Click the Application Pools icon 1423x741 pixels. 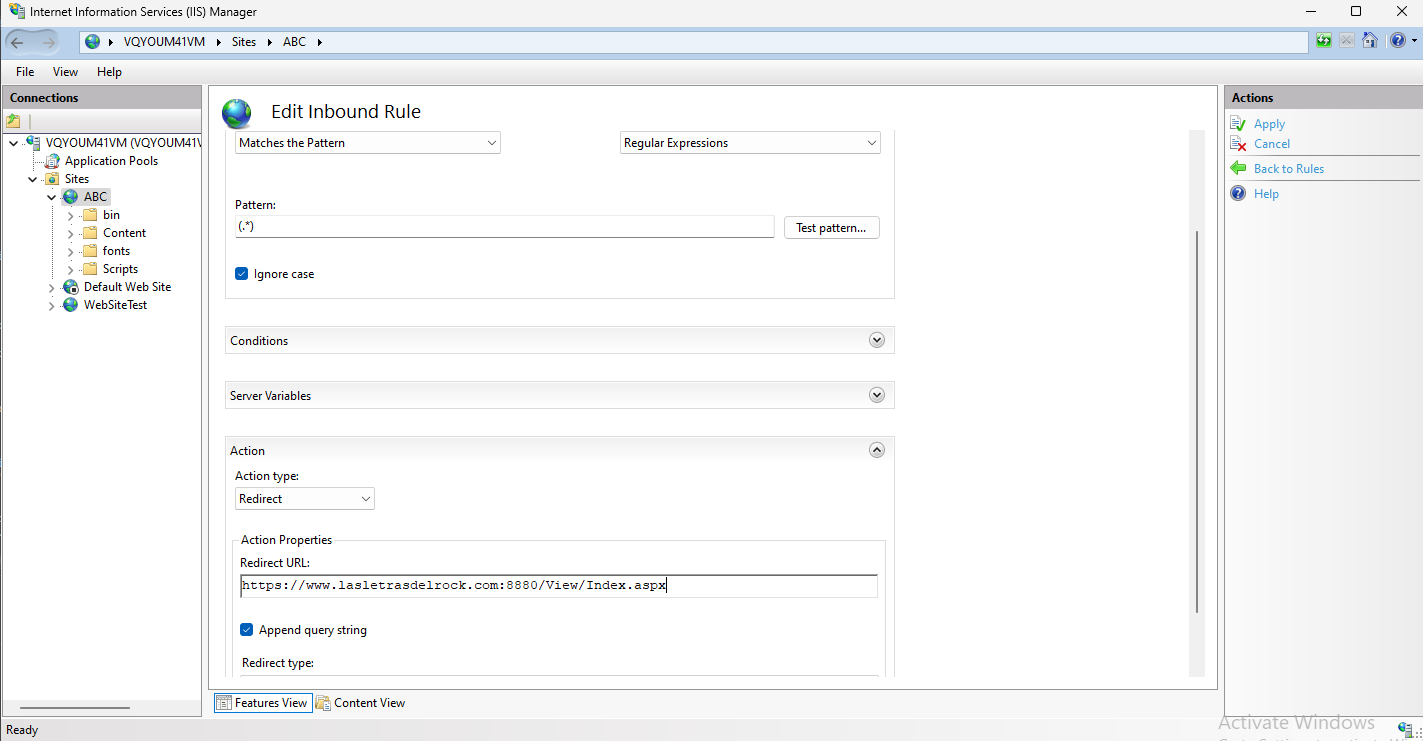(x=52, y=161)
